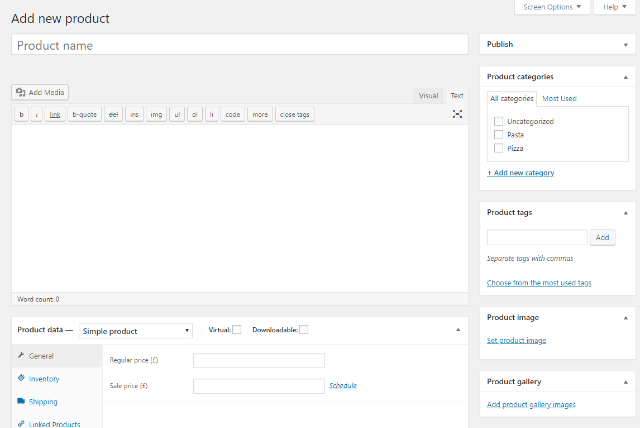Collapse the Product tags panel
Image resolution: width=640 pixels, height=428 pixels.
[626, 213]
